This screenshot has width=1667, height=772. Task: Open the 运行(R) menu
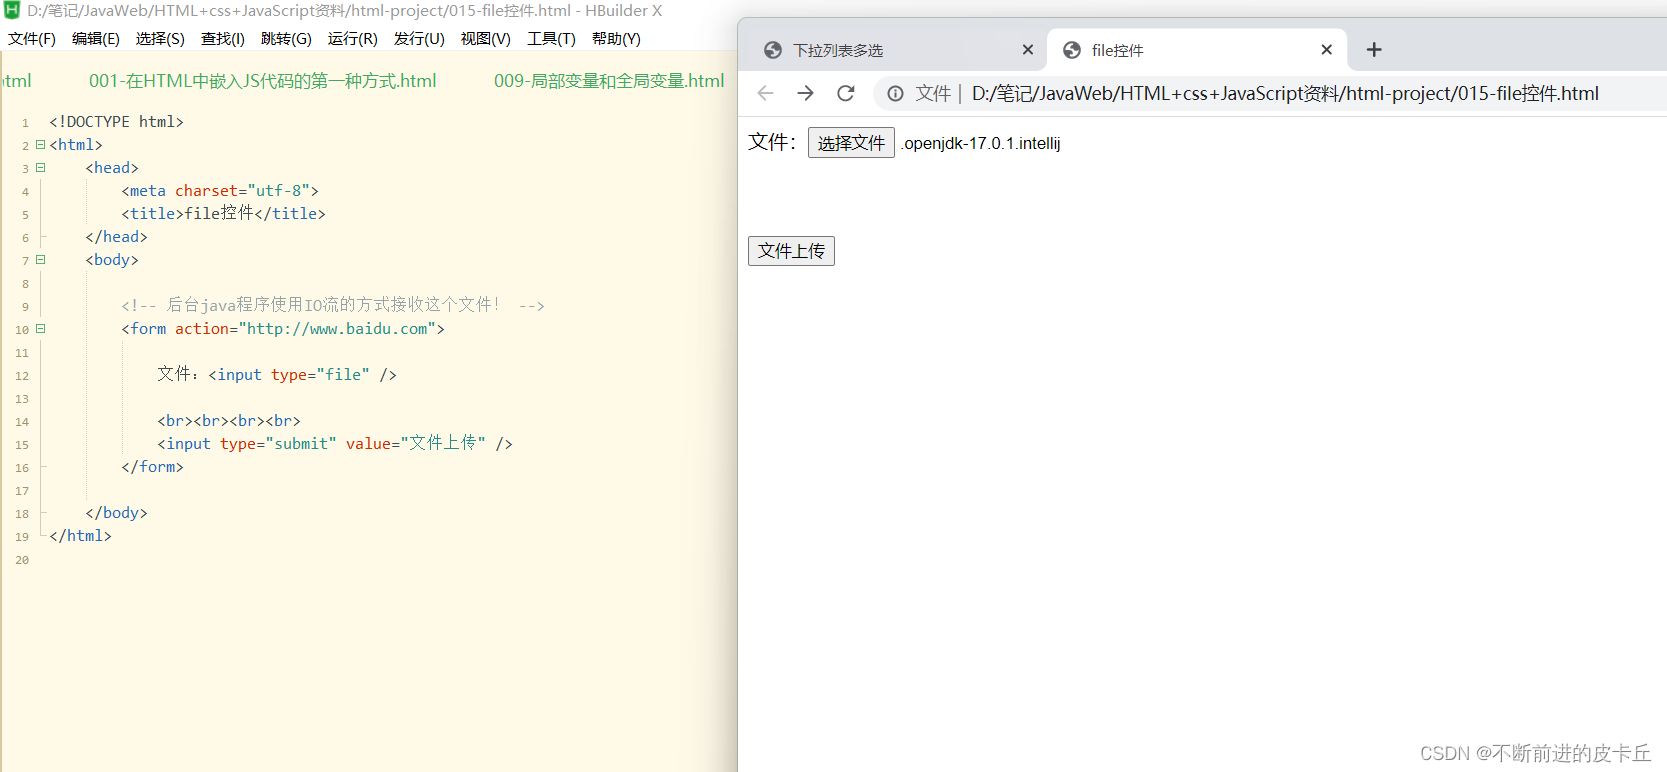point(353,39)
